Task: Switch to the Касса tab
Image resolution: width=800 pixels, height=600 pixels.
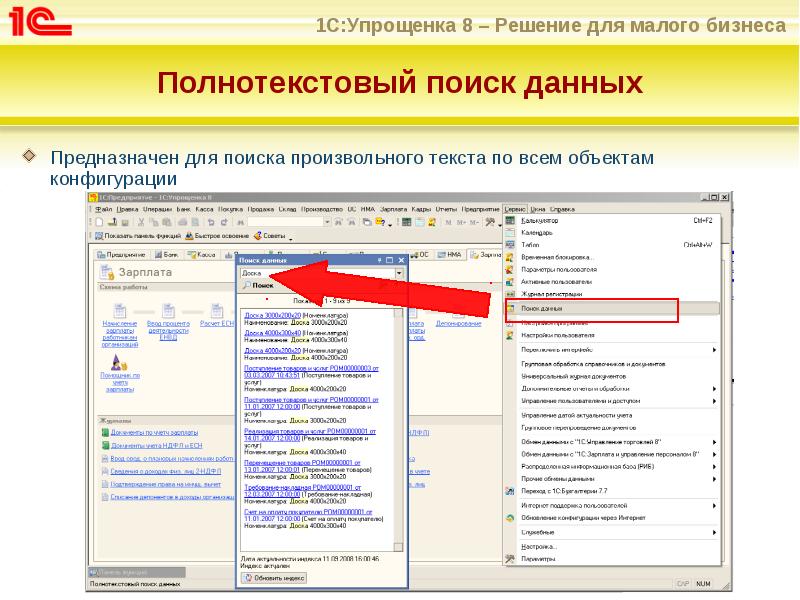Action: point(201,255)
